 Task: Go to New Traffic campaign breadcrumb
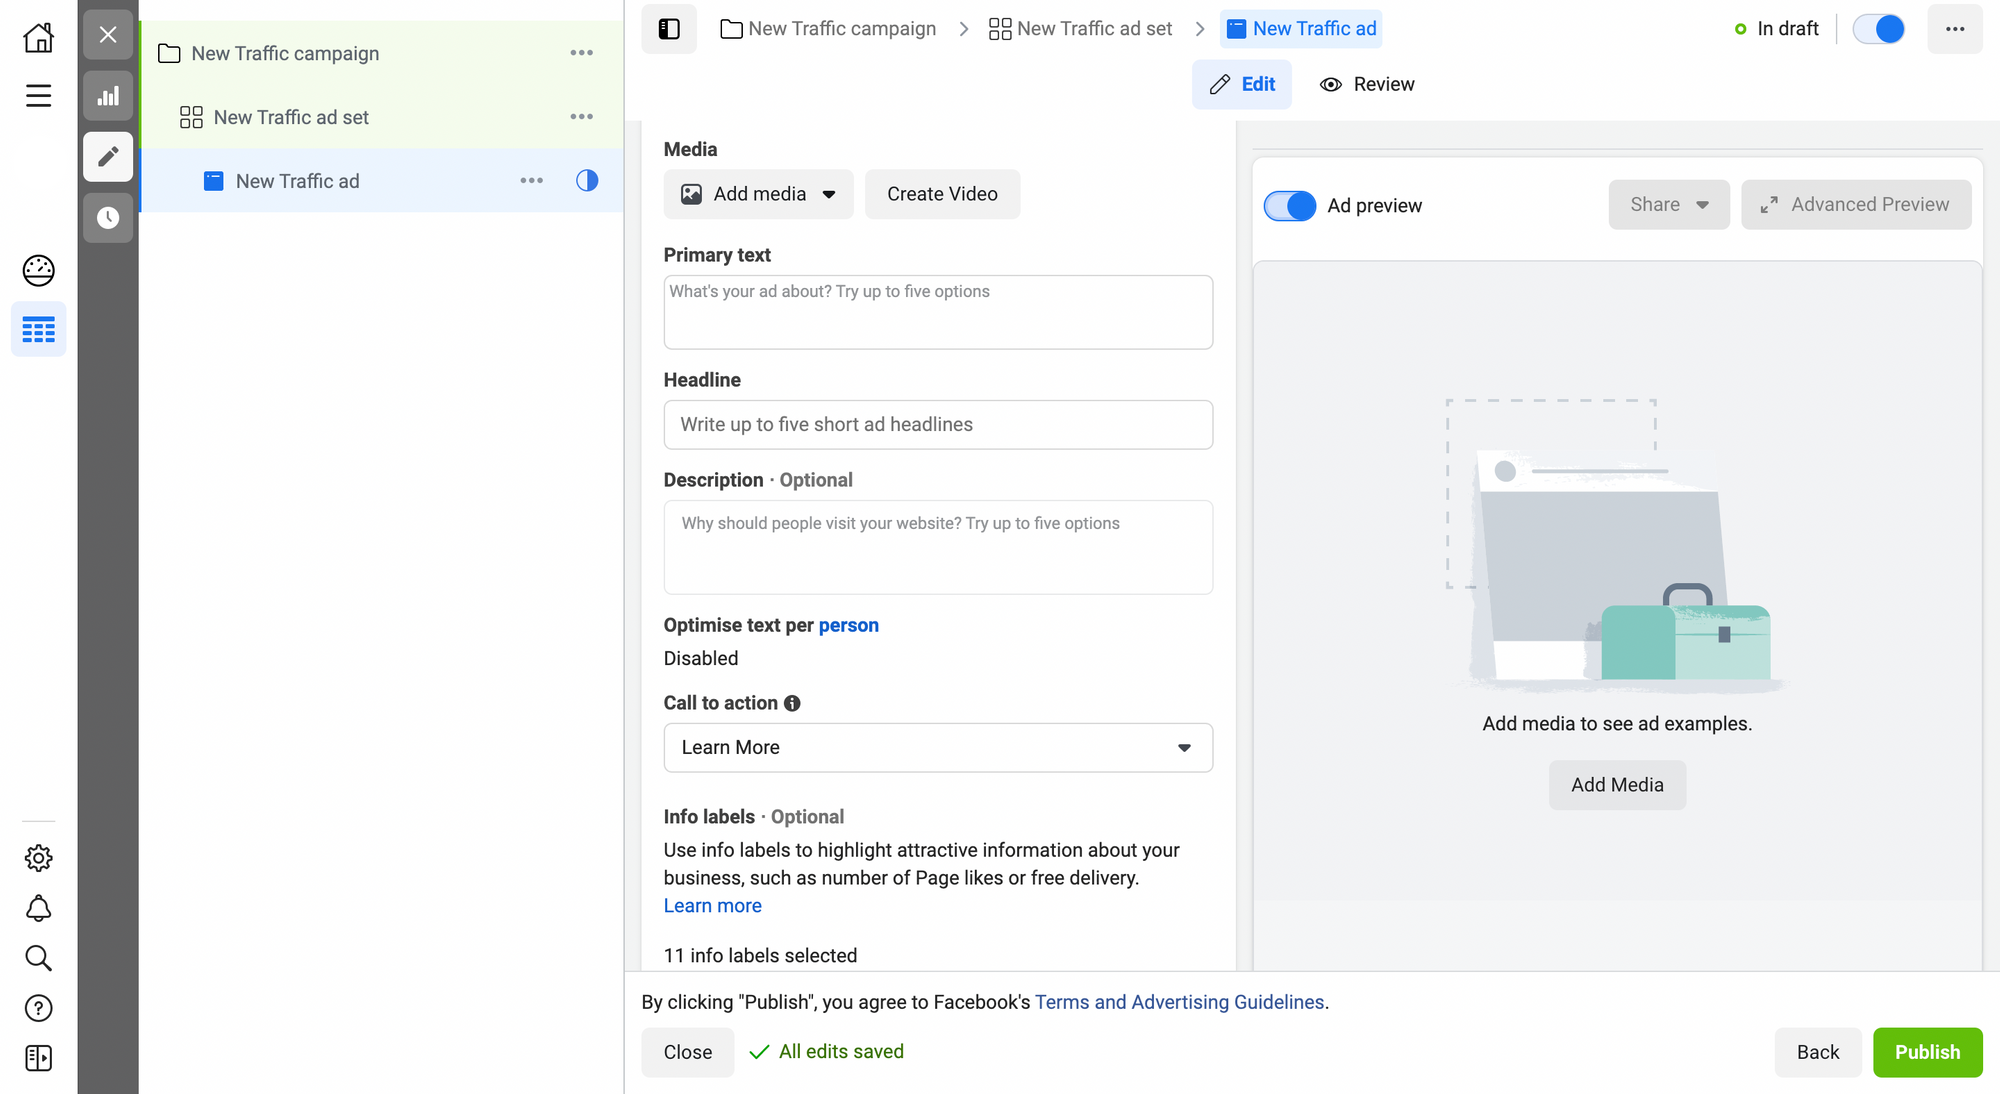[x=828, y=29]
